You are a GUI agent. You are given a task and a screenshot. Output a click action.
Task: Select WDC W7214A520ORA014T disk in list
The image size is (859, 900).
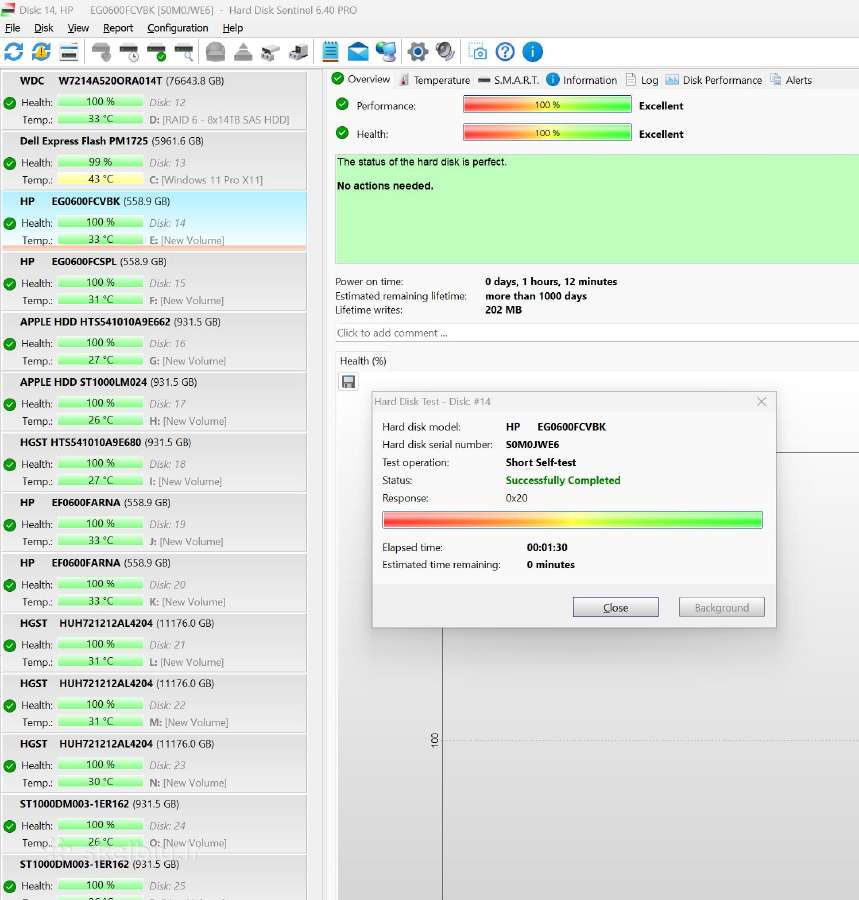click(154, 100)
